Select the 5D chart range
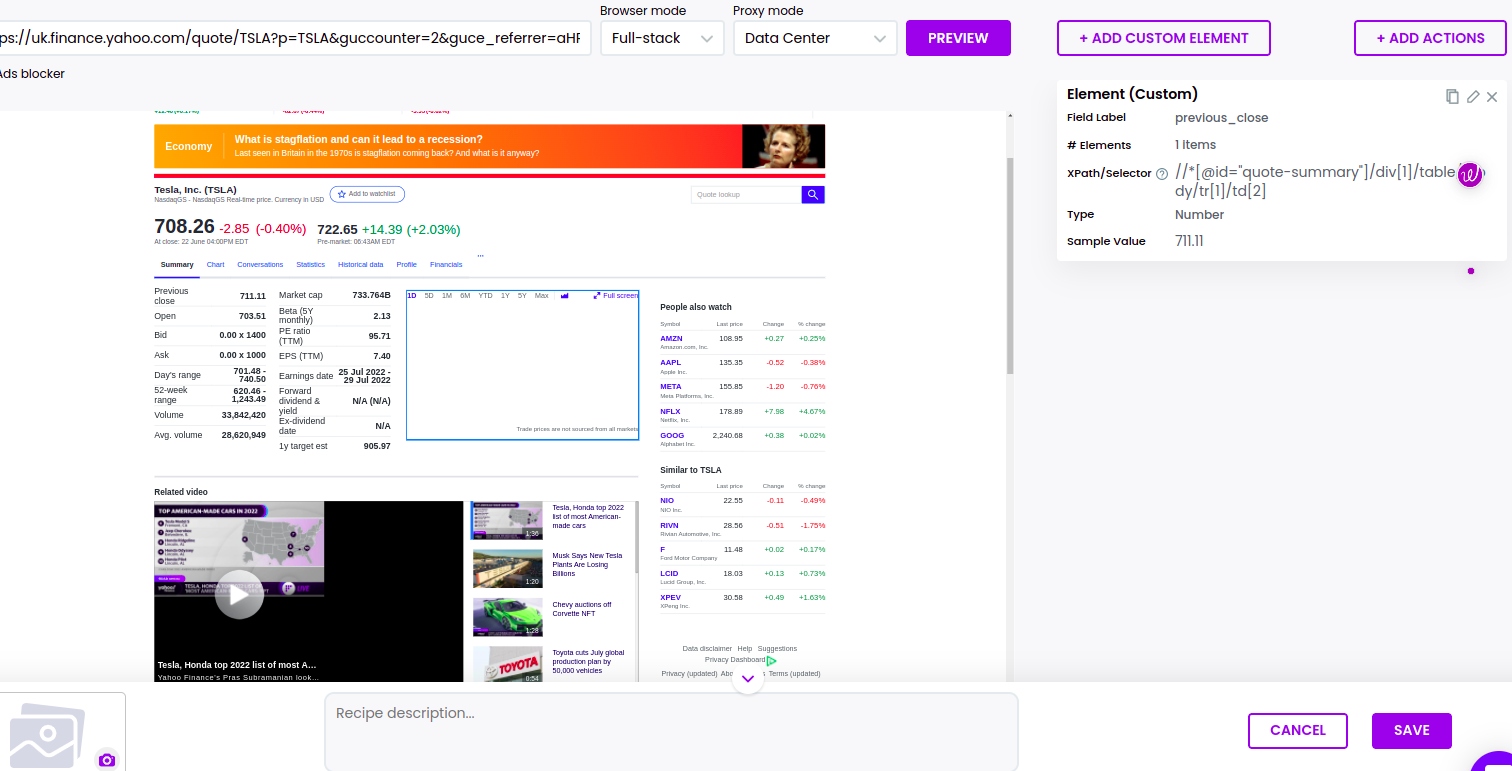This screenshot has height=771, width=1512. (x=429, y=296)
